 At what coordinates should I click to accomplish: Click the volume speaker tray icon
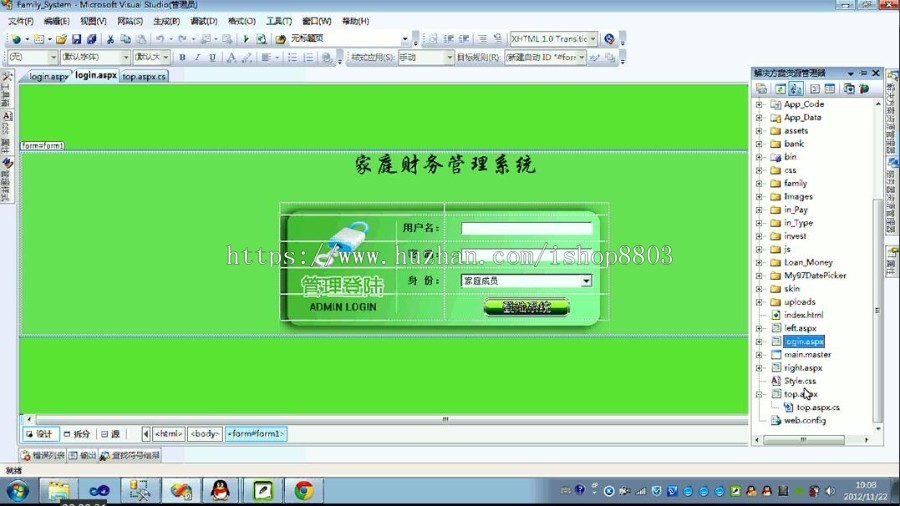coord(830,491)
